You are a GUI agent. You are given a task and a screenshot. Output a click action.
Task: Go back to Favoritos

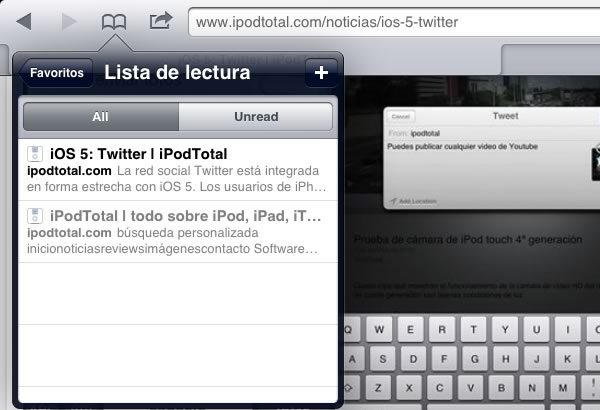(57, 73)
